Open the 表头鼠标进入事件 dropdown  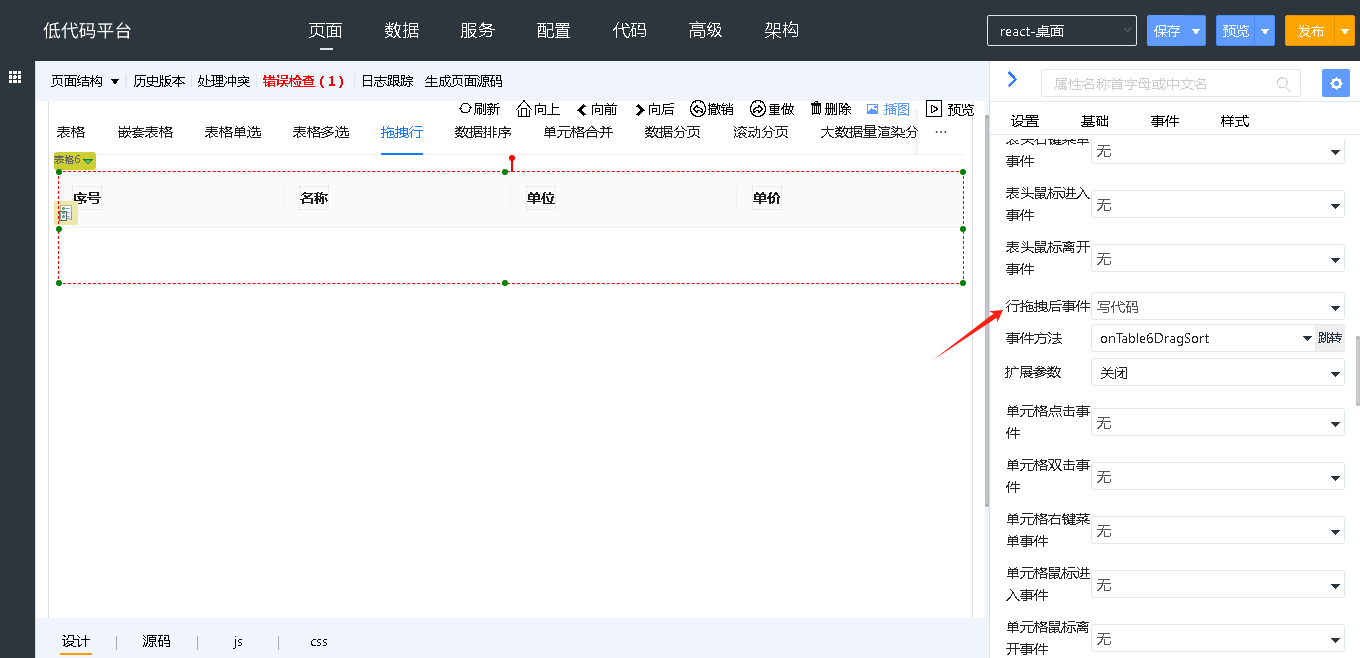(x=1217, y=205)
